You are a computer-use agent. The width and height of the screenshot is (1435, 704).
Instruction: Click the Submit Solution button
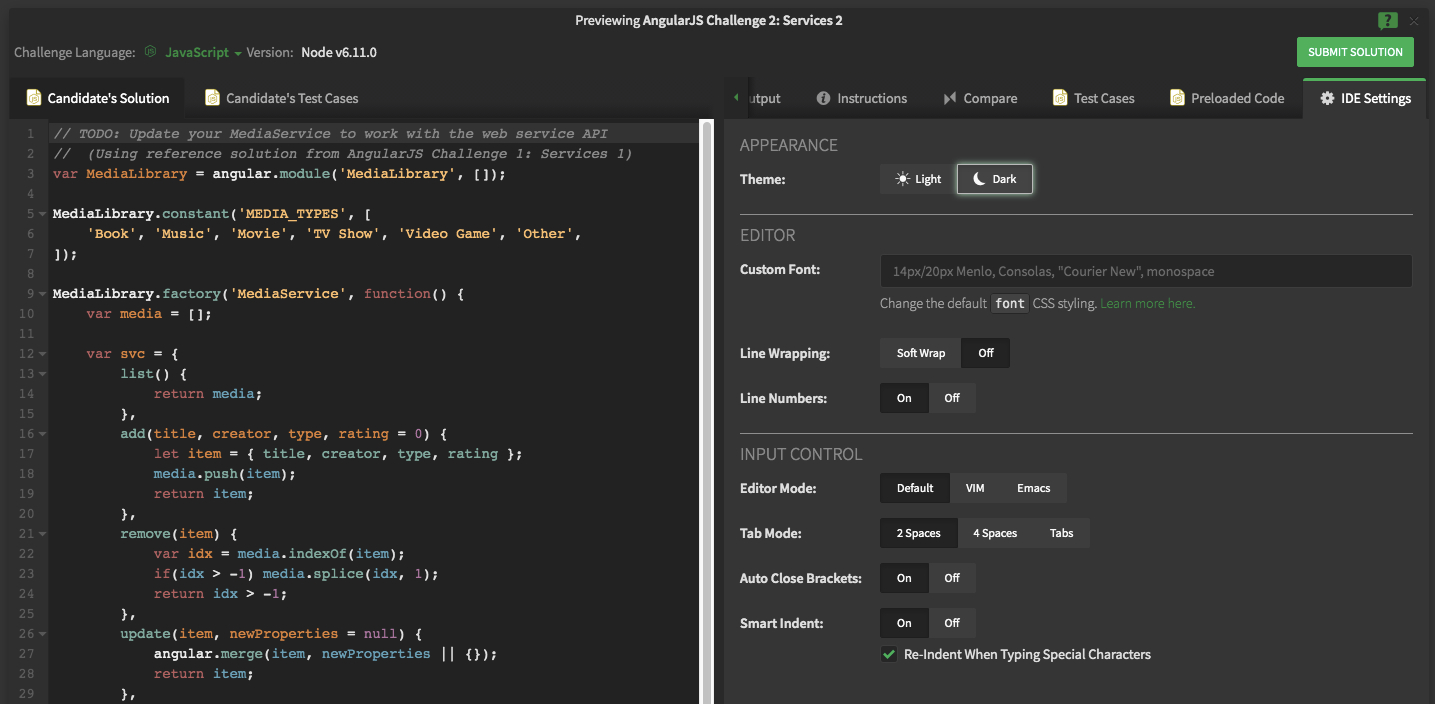[1355, 52]
